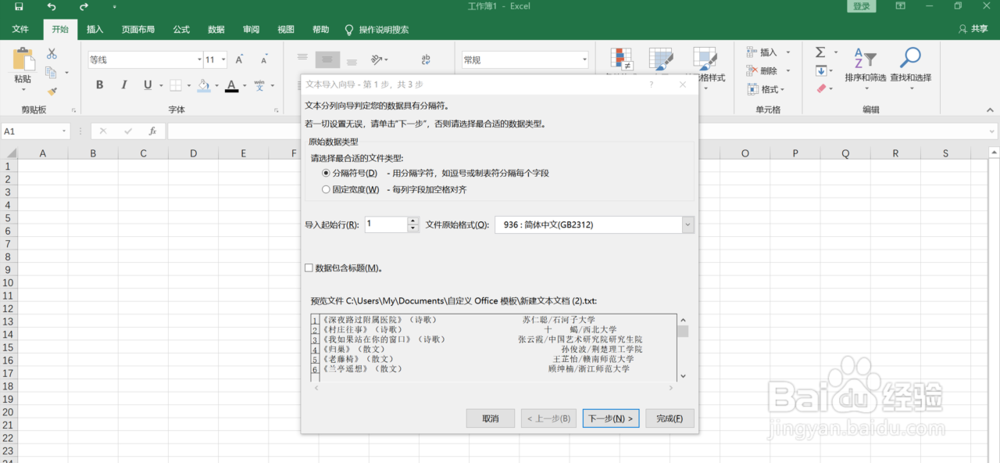The width and height of the screenshot is (1000, 463).
Task: Click the insert function fx icon
Action: (x=153, y=131)
